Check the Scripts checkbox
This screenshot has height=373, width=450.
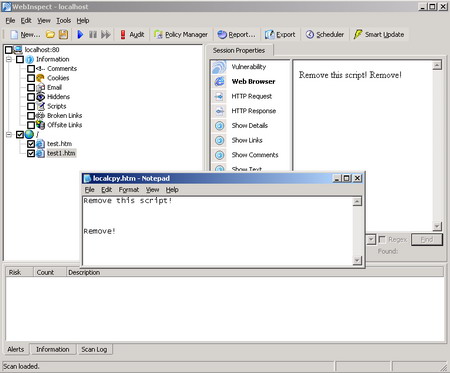click(31, 106)
